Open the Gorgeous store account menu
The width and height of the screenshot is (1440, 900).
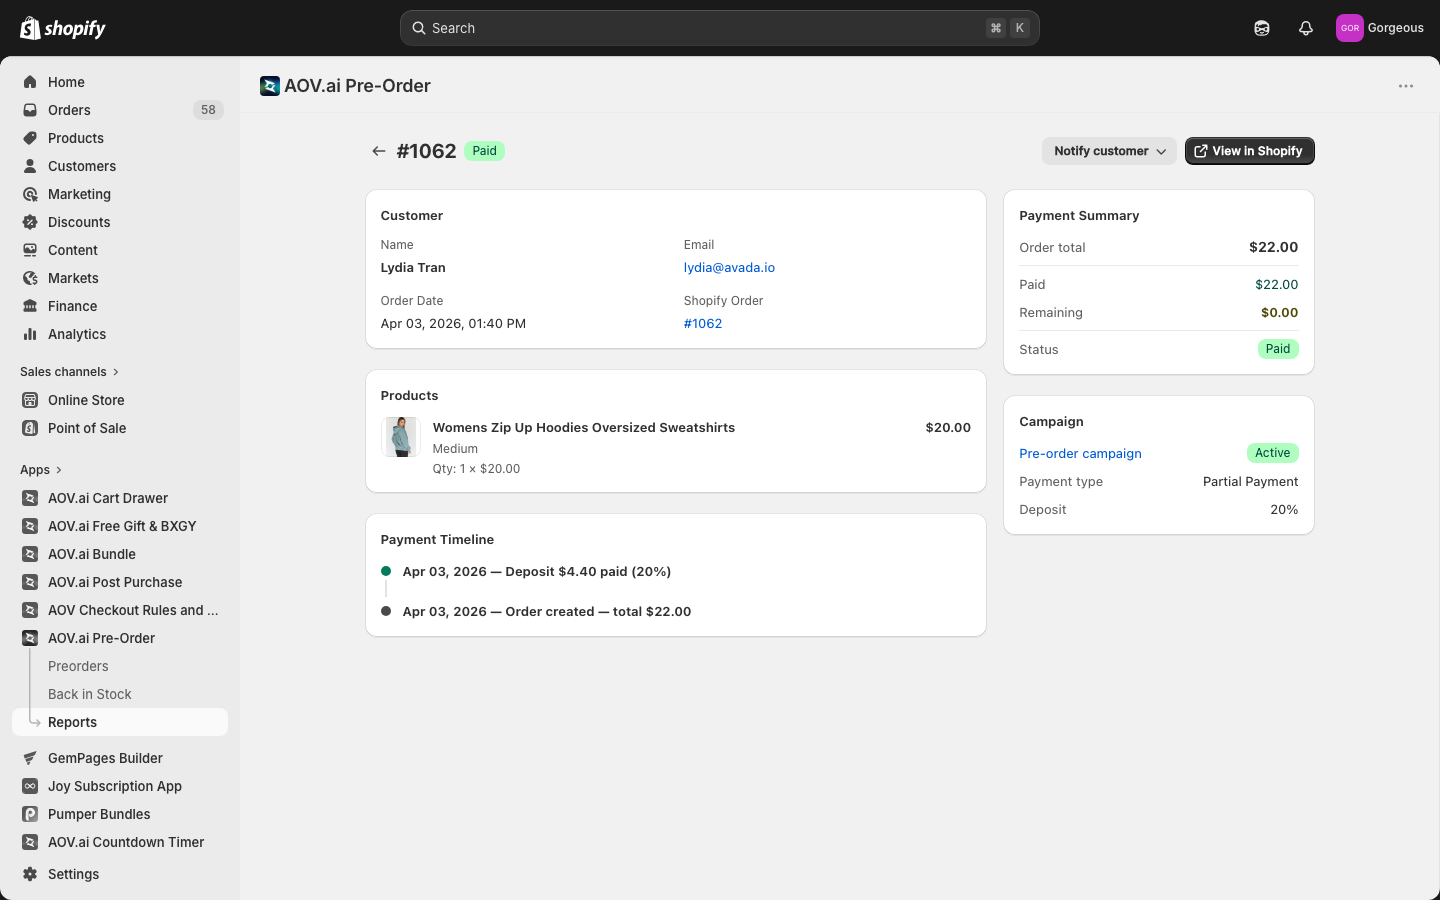tap(1380, 28)
